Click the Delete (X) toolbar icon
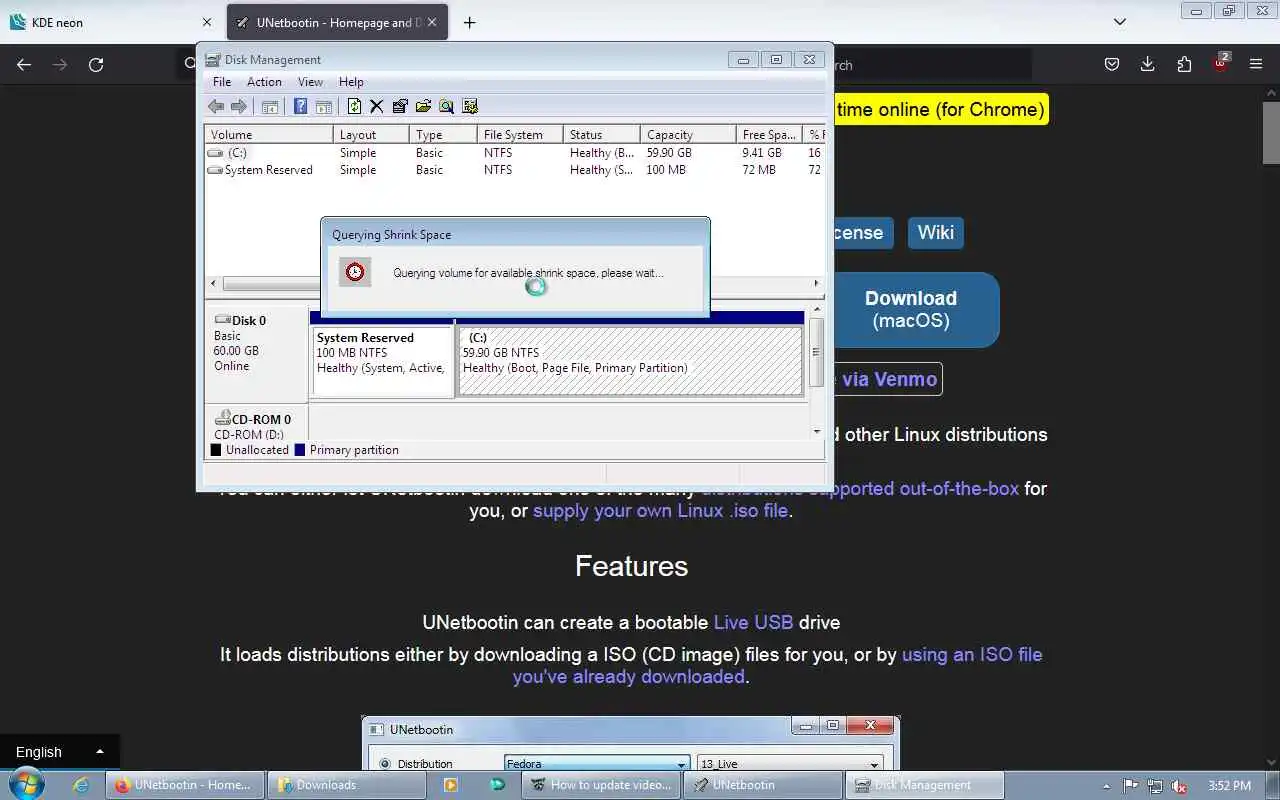This screenshot has height=800, width=1280. coord(377,107)
